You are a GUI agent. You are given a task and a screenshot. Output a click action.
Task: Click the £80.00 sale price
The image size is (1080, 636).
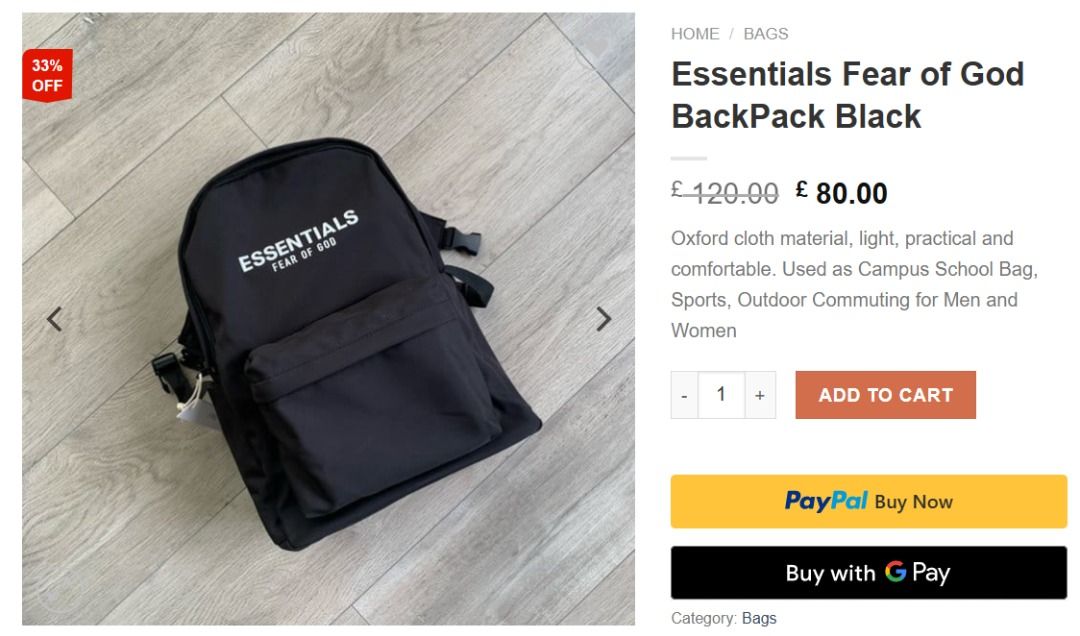pyautogui.click(x=841, y=194)
